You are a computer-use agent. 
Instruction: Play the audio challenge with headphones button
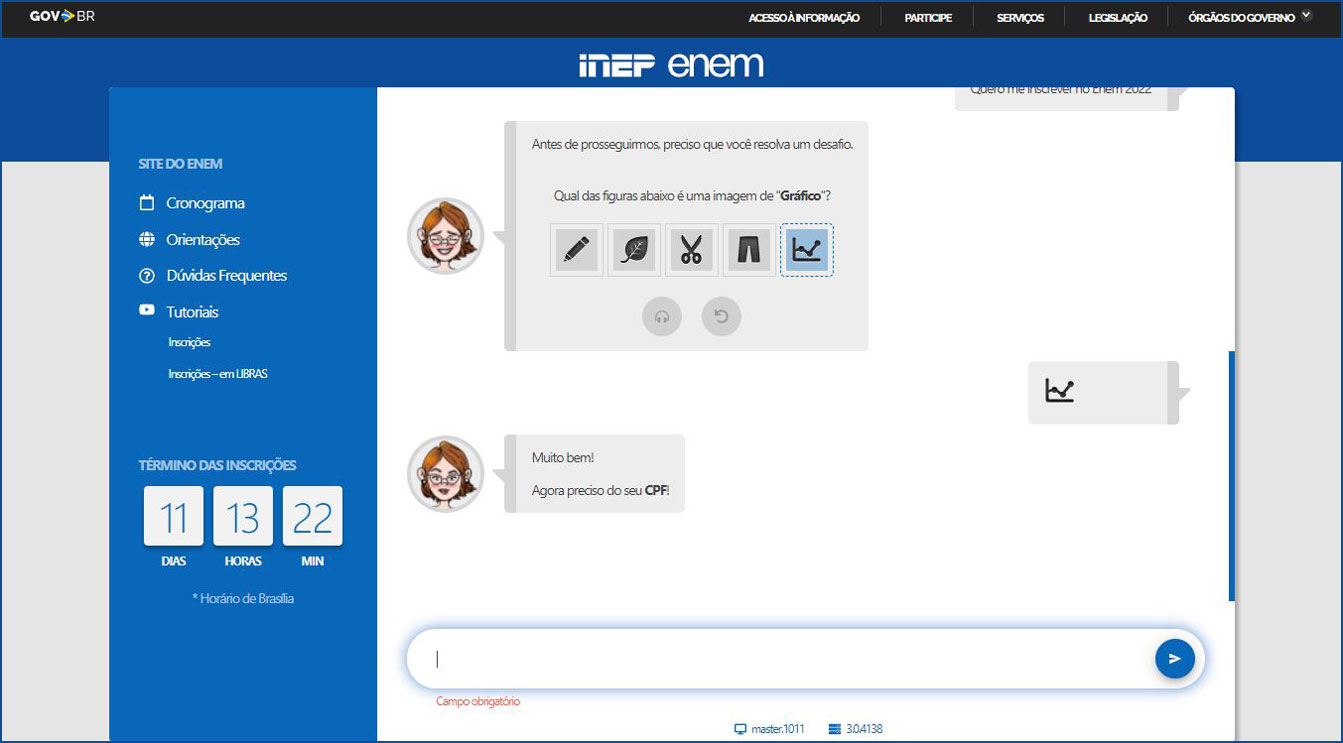coord(662,316)
